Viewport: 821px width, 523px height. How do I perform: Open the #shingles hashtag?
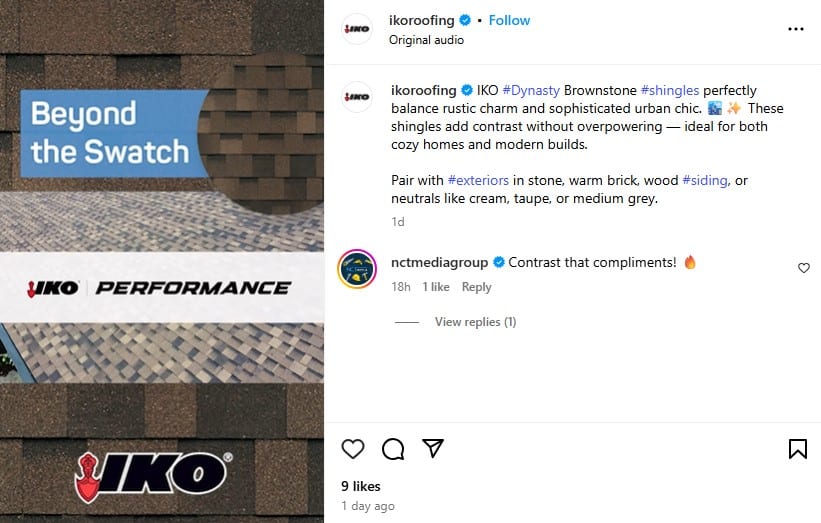[670, 90]
